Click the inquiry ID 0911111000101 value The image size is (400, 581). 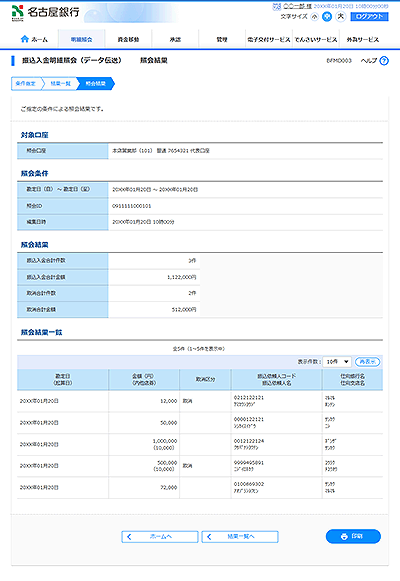[x=131, y=206]
